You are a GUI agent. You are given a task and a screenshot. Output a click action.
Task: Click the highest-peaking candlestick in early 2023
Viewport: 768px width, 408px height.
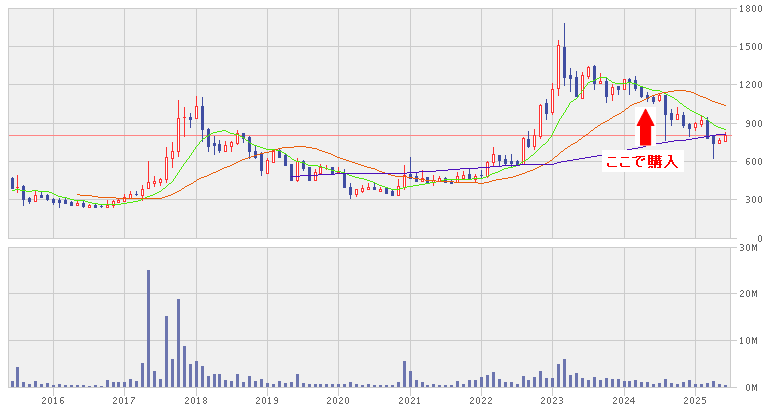tap(564, 56)
